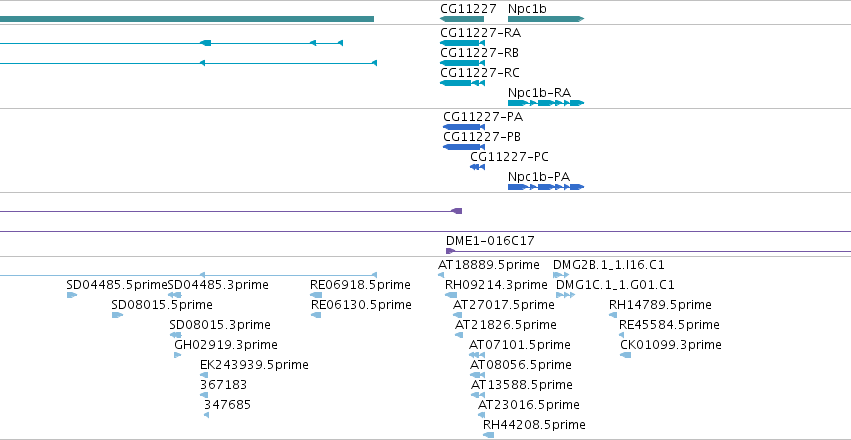Screen dimensions: 851x440
Task: Select the CG11227 gene arrow glyph
Action: coord(462,19)
